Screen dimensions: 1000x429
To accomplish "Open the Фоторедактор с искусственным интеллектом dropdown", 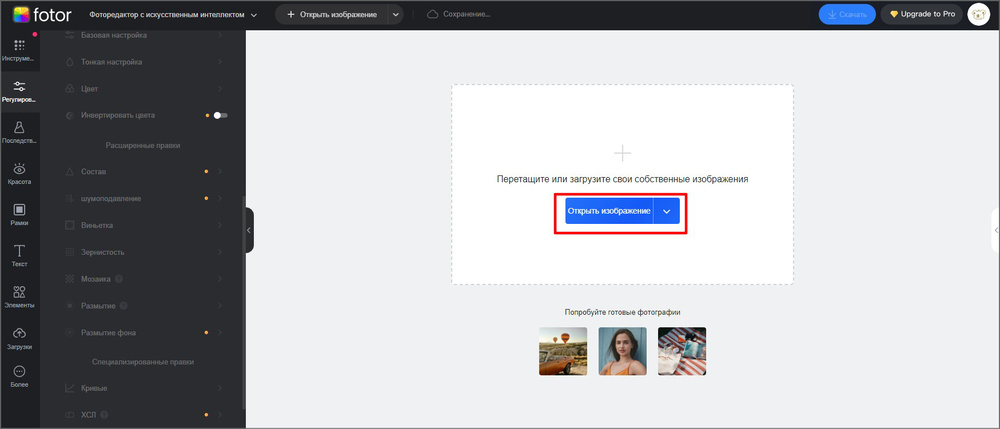I will pyautogui.click(x=173, y=15).
